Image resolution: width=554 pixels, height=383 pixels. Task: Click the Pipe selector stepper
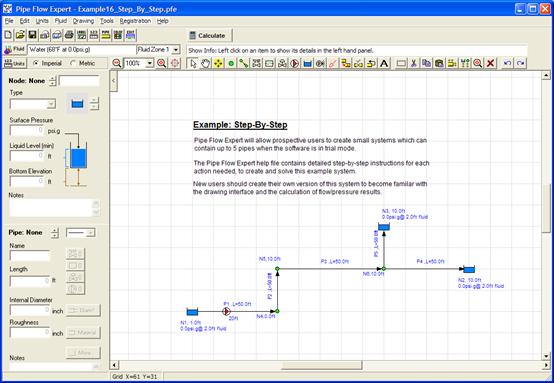tap(54, 232)
